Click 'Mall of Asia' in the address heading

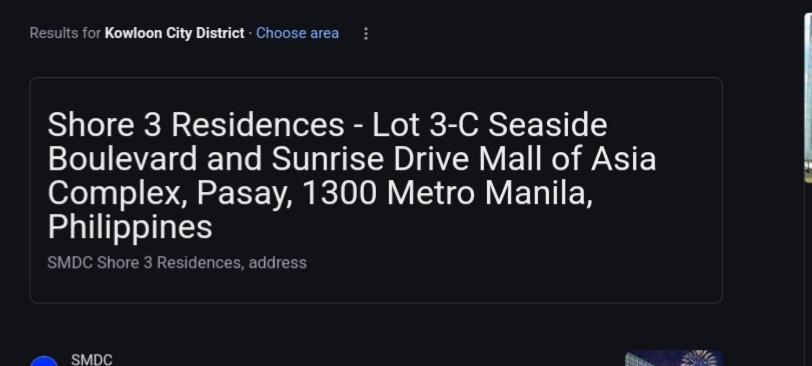[x=567, y=159]
